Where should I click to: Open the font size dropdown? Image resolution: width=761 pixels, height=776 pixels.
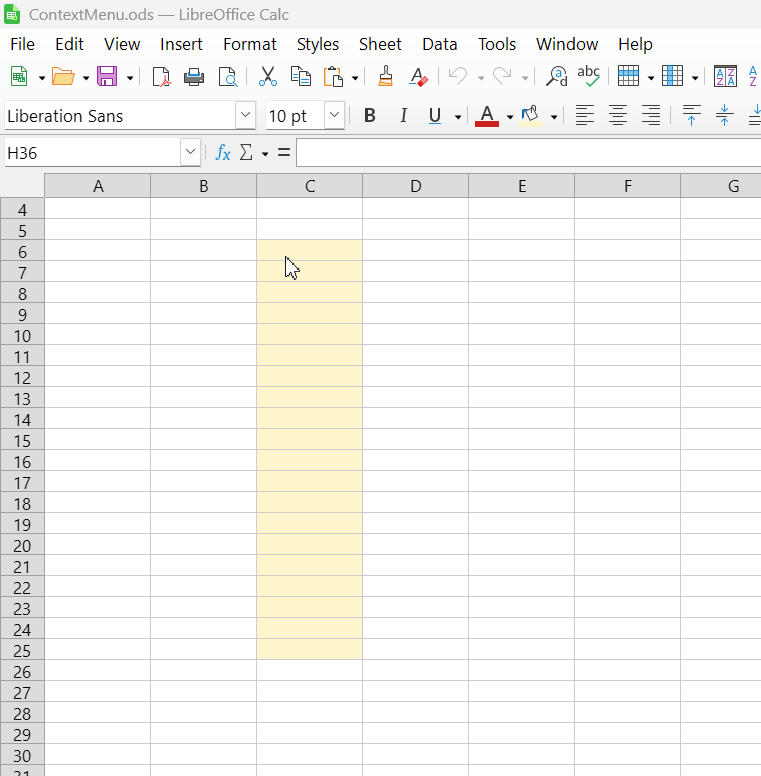coord(334,116)
